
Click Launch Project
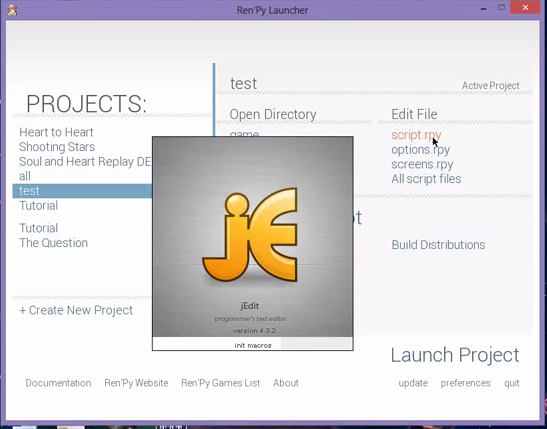[x=455, y=355]
